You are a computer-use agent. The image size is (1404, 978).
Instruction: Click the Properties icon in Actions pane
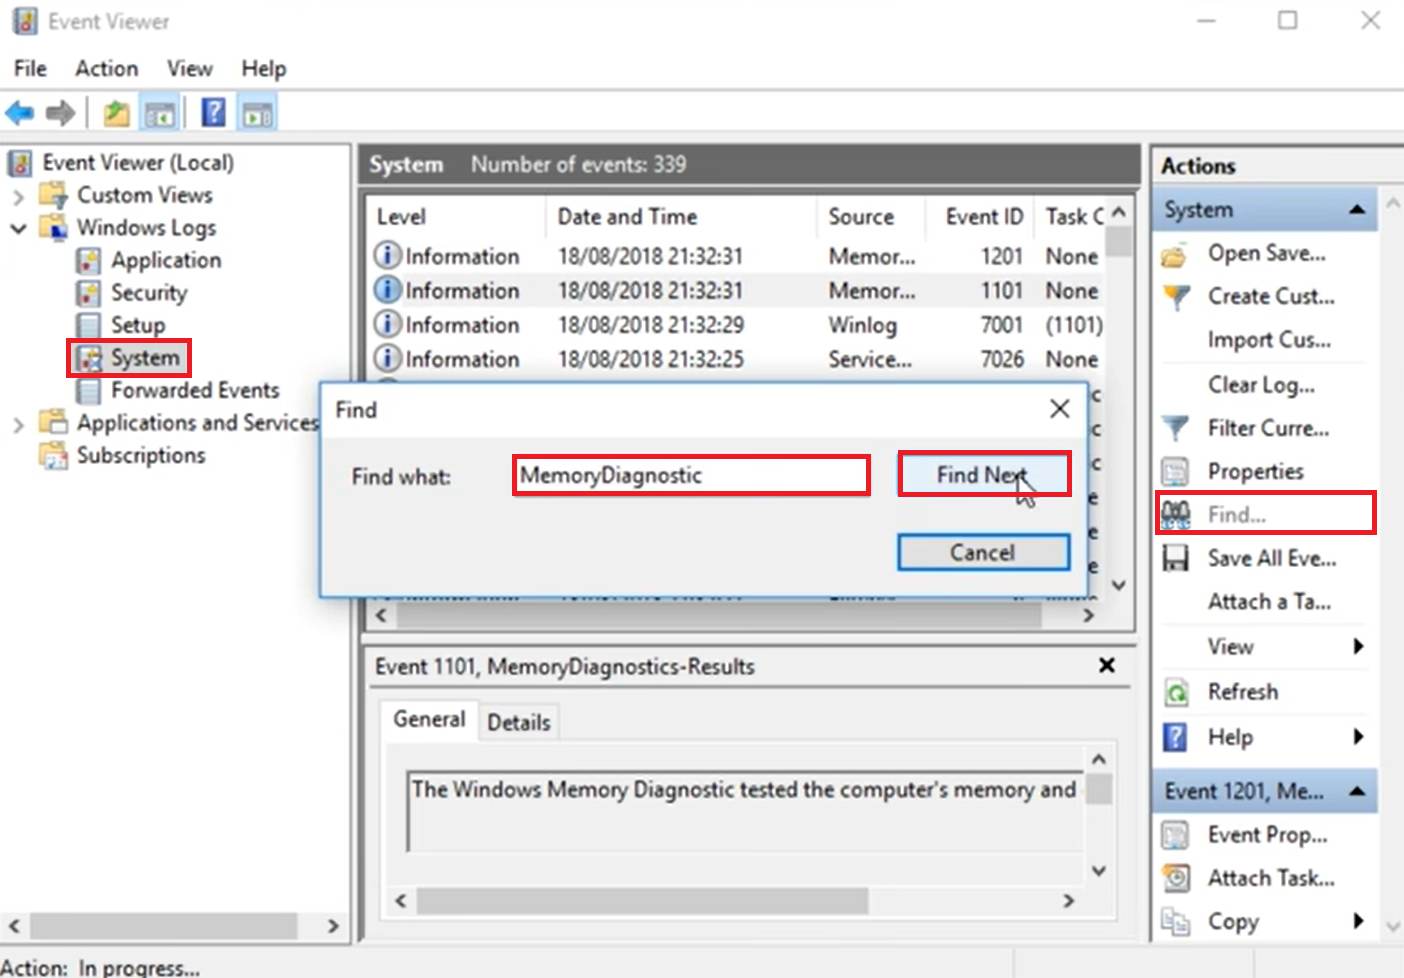(1175, 471)
